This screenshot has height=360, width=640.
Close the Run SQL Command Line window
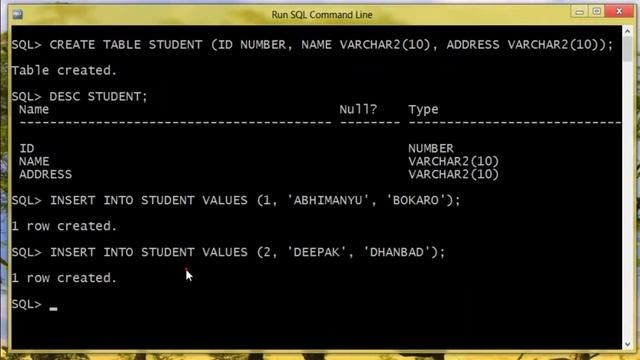(619, 11)
